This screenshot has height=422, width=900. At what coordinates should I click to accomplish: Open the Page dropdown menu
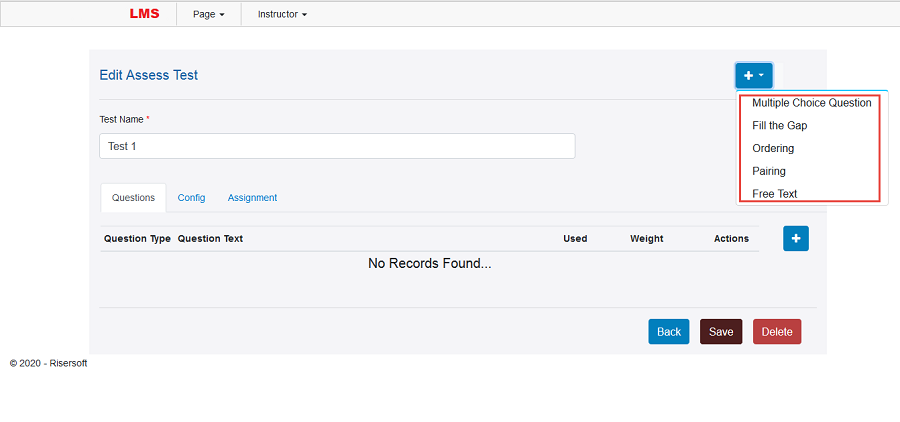pyautogui.click(x=208, y=14)
